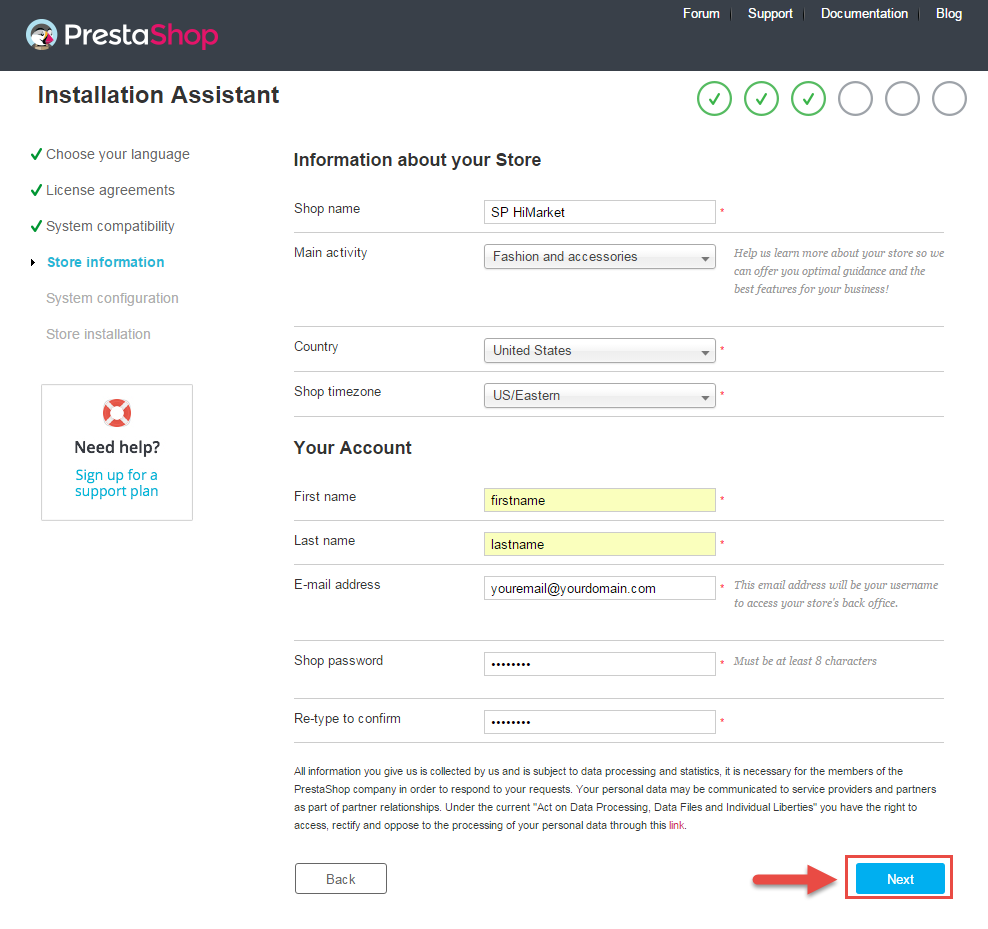988x929 pixels.
Task: Open the Main activity dropdown
Action: click(x=599, y=257)
